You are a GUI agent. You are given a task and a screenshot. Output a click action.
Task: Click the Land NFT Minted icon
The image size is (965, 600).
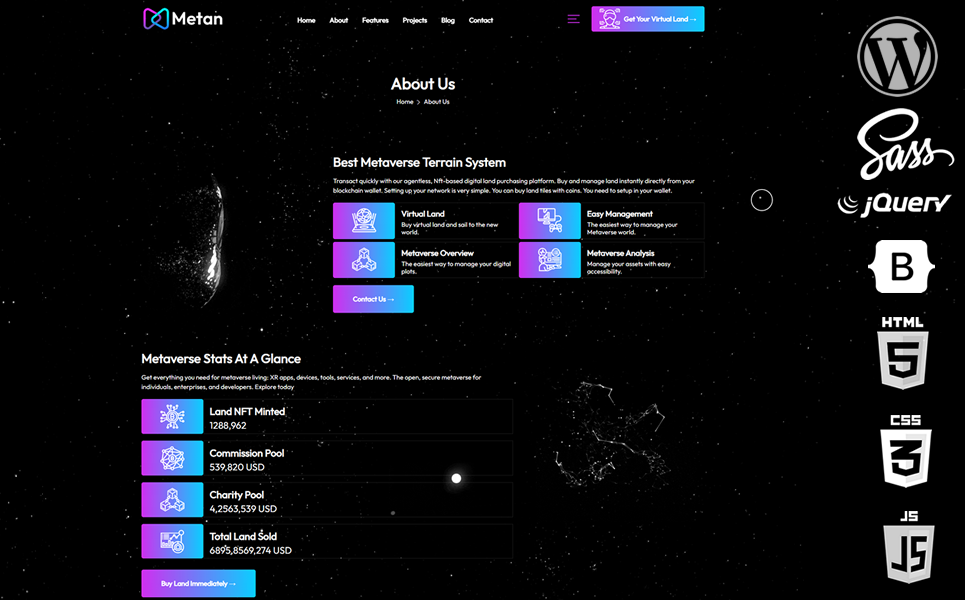pos(172,417)
